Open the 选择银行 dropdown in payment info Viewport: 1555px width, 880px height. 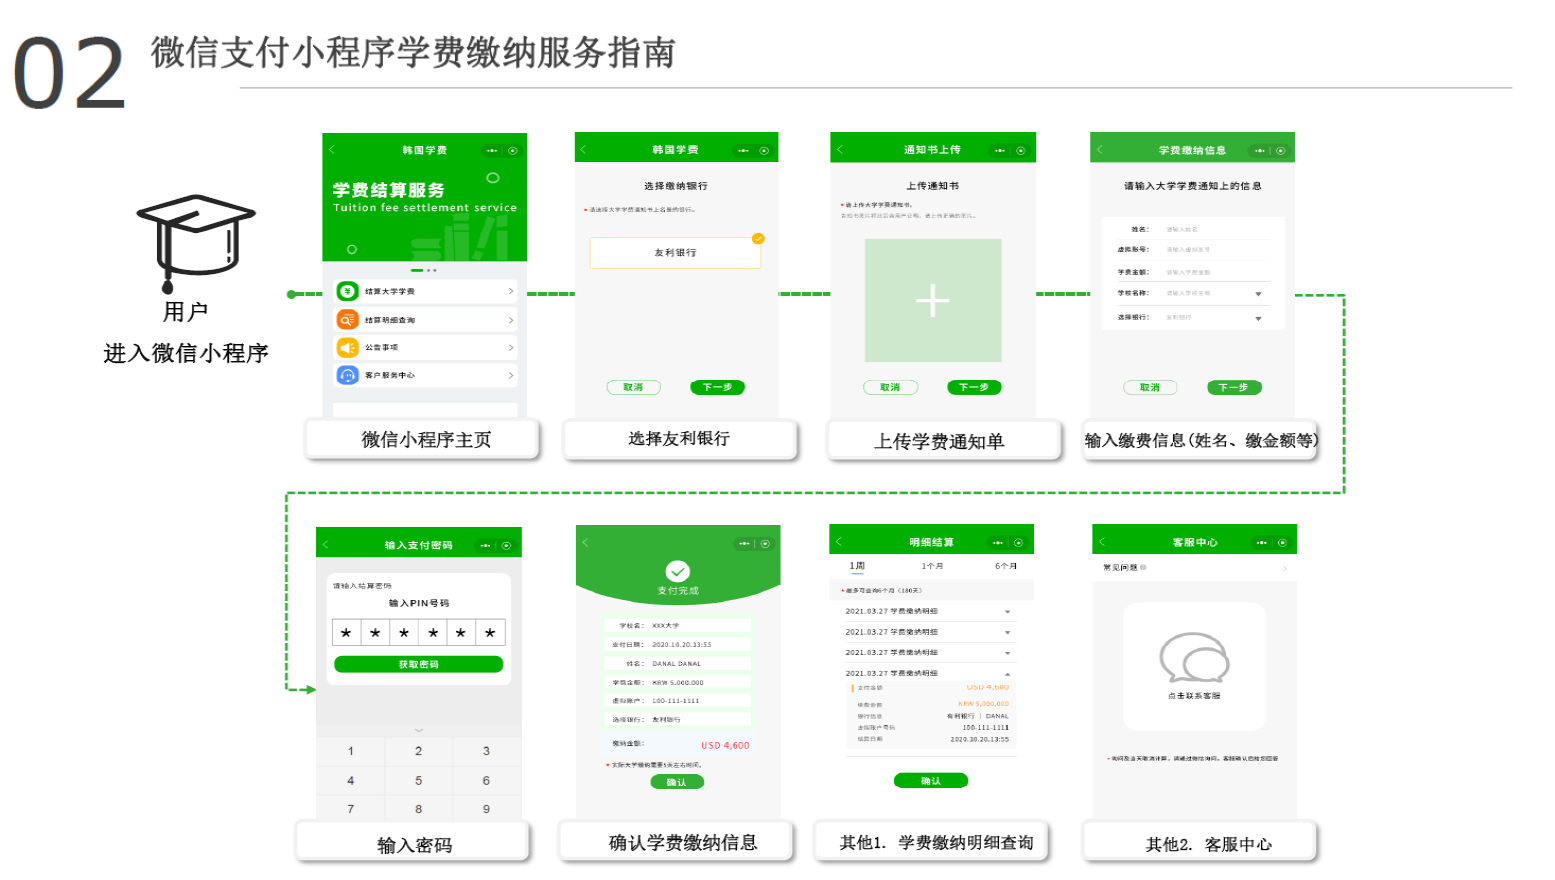[x=1258, y=318]
